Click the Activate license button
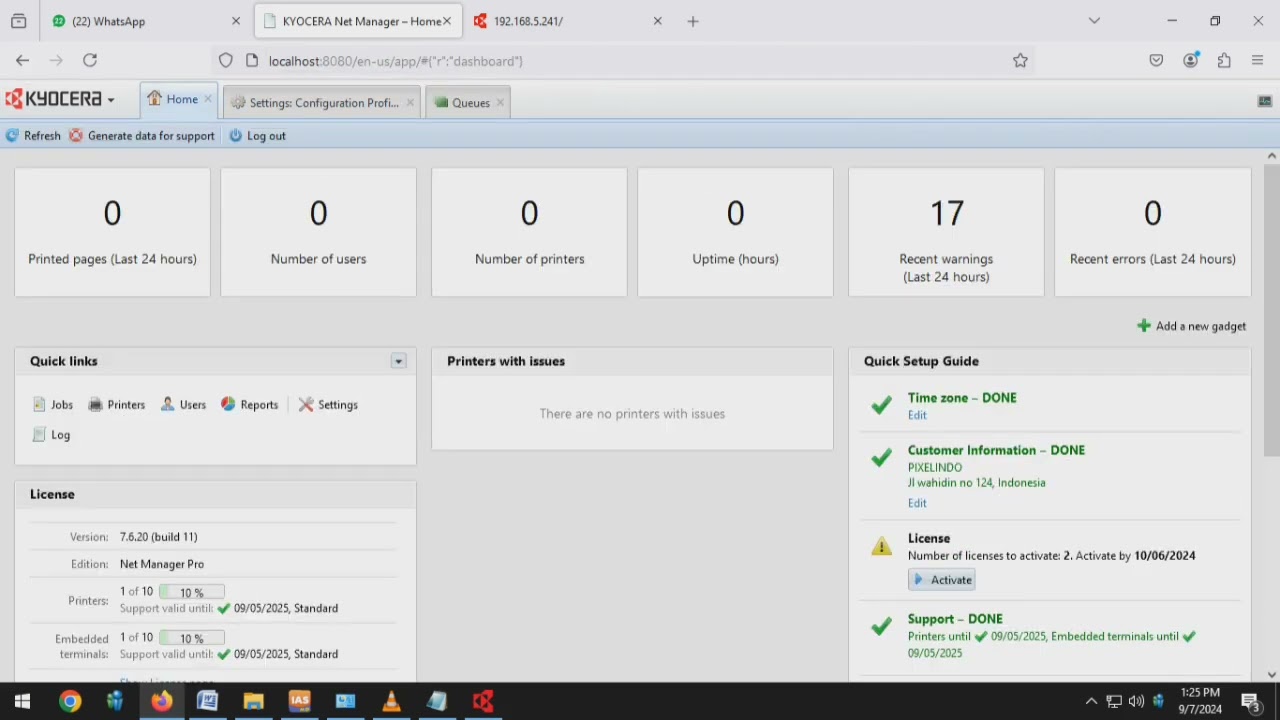 [941, 580]
